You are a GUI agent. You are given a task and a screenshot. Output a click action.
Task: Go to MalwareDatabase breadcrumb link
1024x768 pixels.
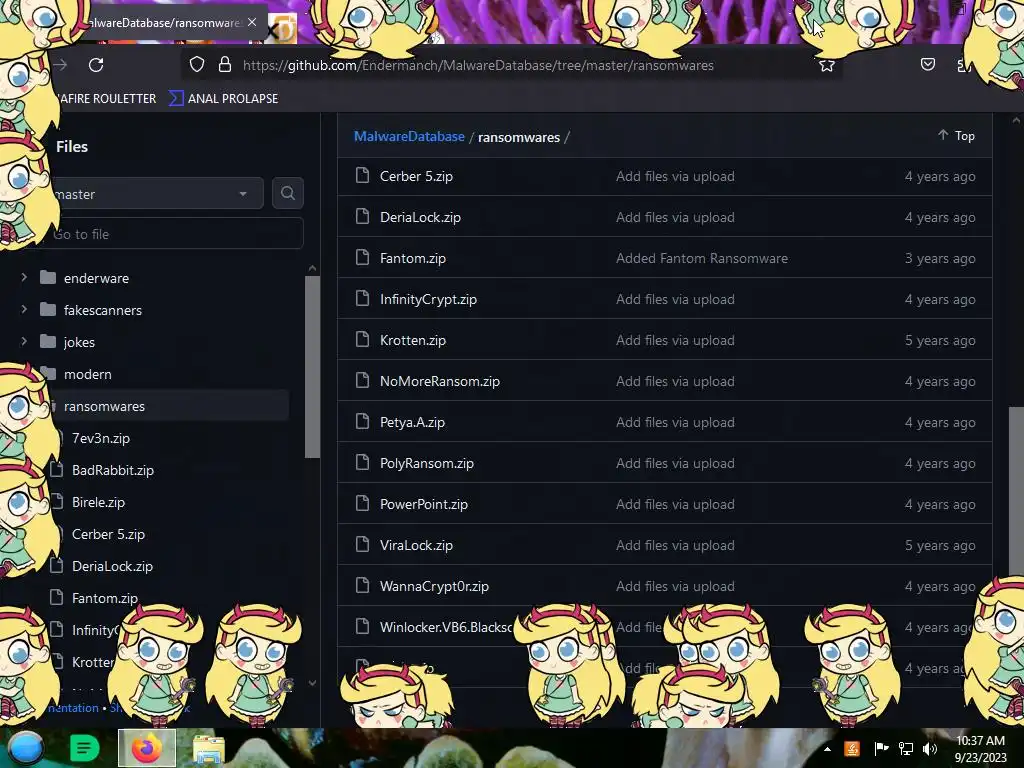point(409,136)
